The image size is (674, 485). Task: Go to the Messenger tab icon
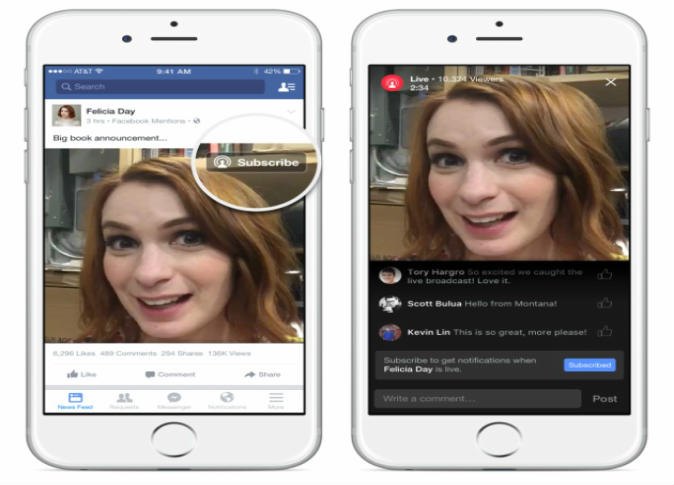coord(175,400)
